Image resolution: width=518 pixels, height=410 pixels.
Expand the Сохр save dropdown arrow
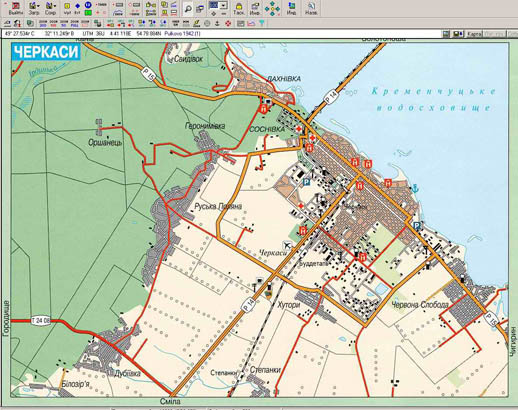55,6
